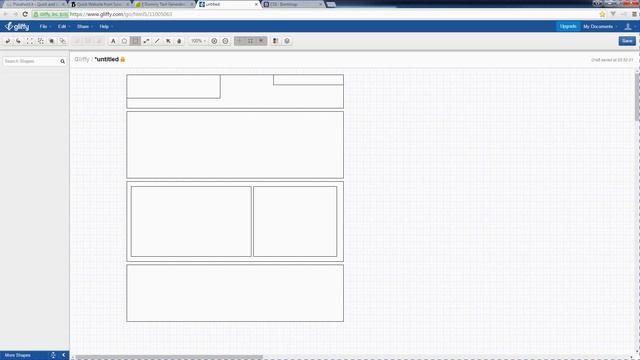Select the ellipse shape tool
The image size is (640, 360).
pos(124,41)
